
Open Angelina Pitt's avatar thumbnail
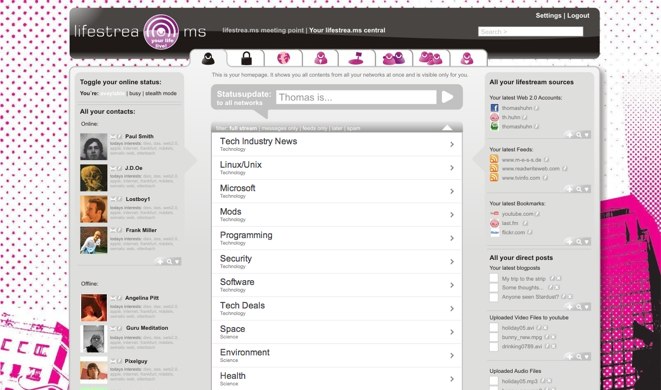[x=94, y=308]
